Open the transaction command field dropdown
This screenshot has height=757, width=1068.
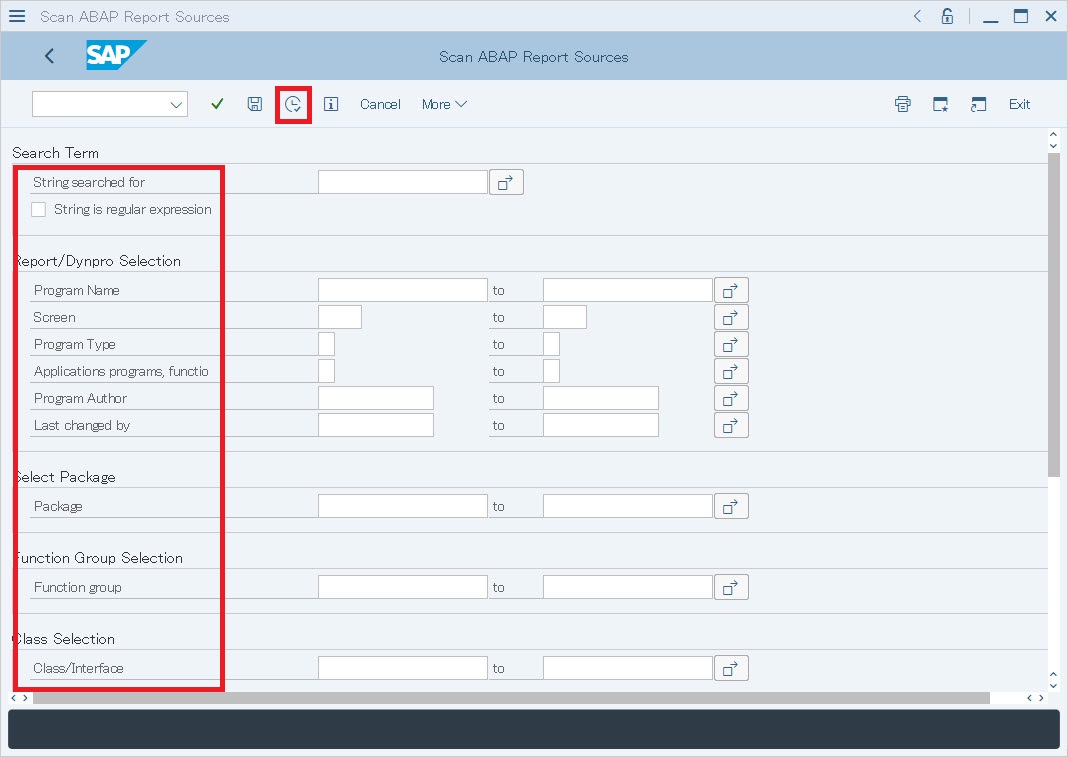176,104
